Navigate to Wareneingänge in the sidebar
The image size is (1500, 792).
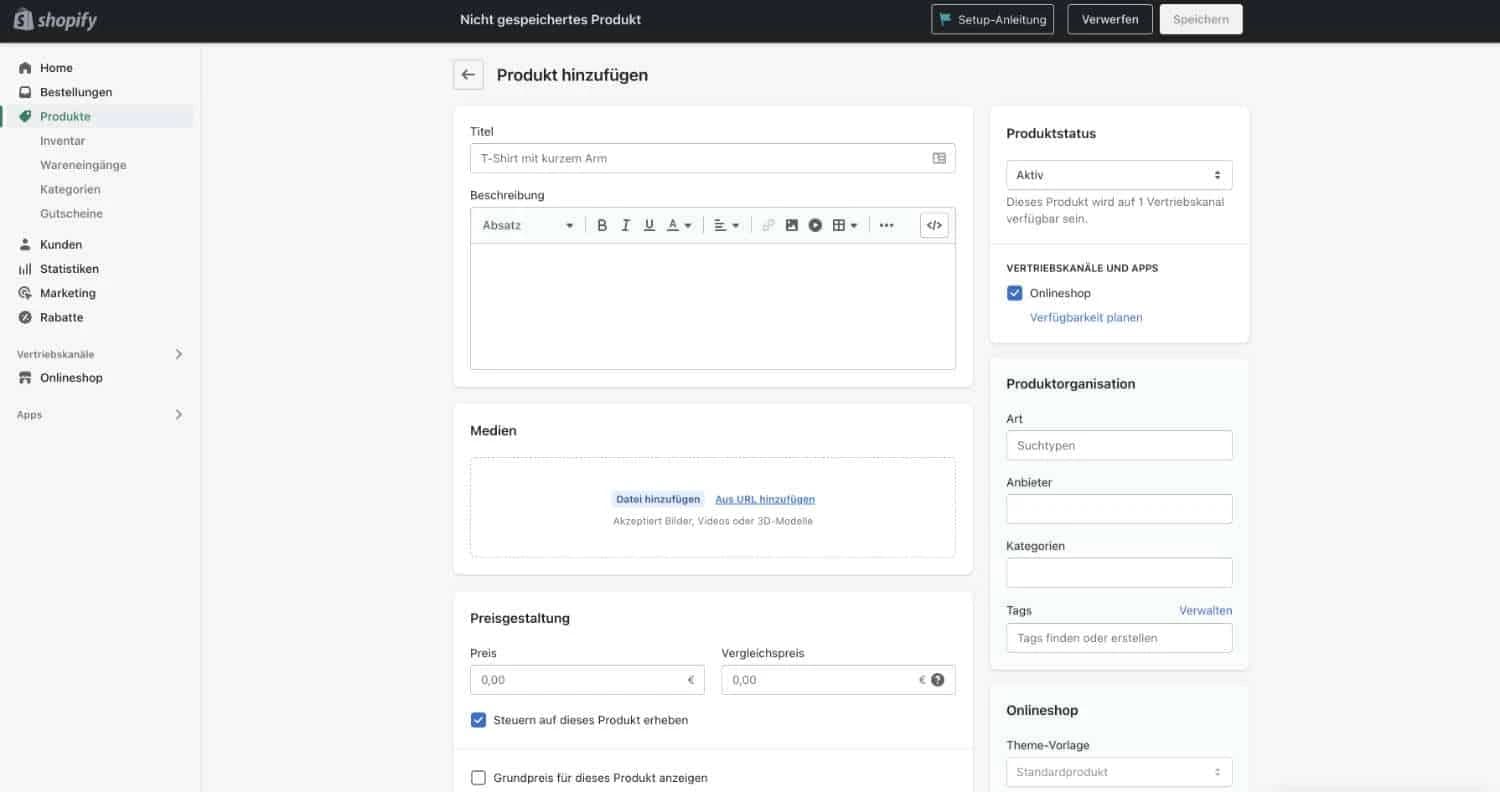83,164
